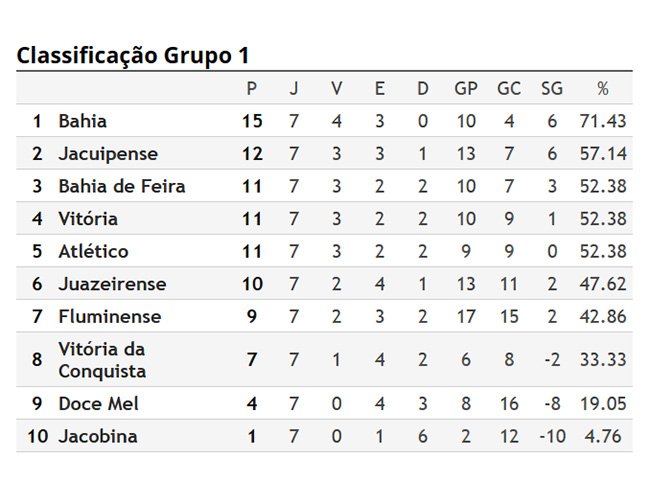Select the GC column header

509,88
